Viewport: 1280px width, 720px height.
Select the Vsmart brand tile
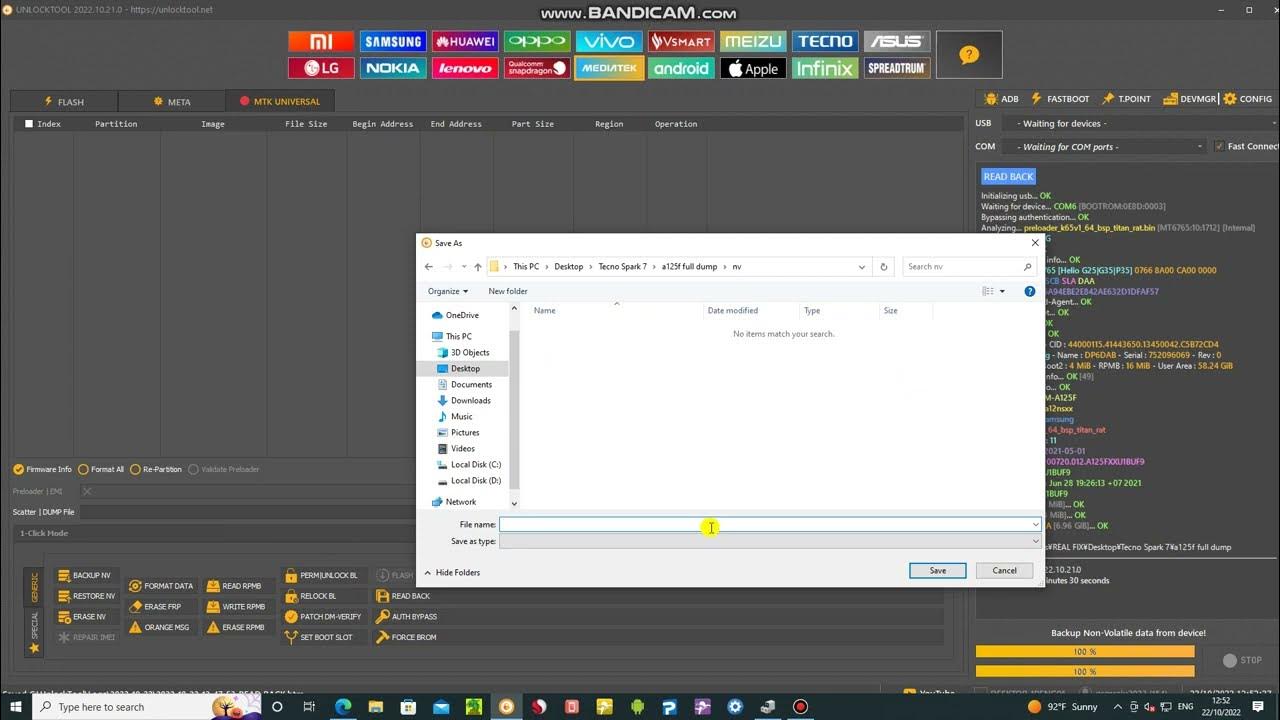[681, 41]
